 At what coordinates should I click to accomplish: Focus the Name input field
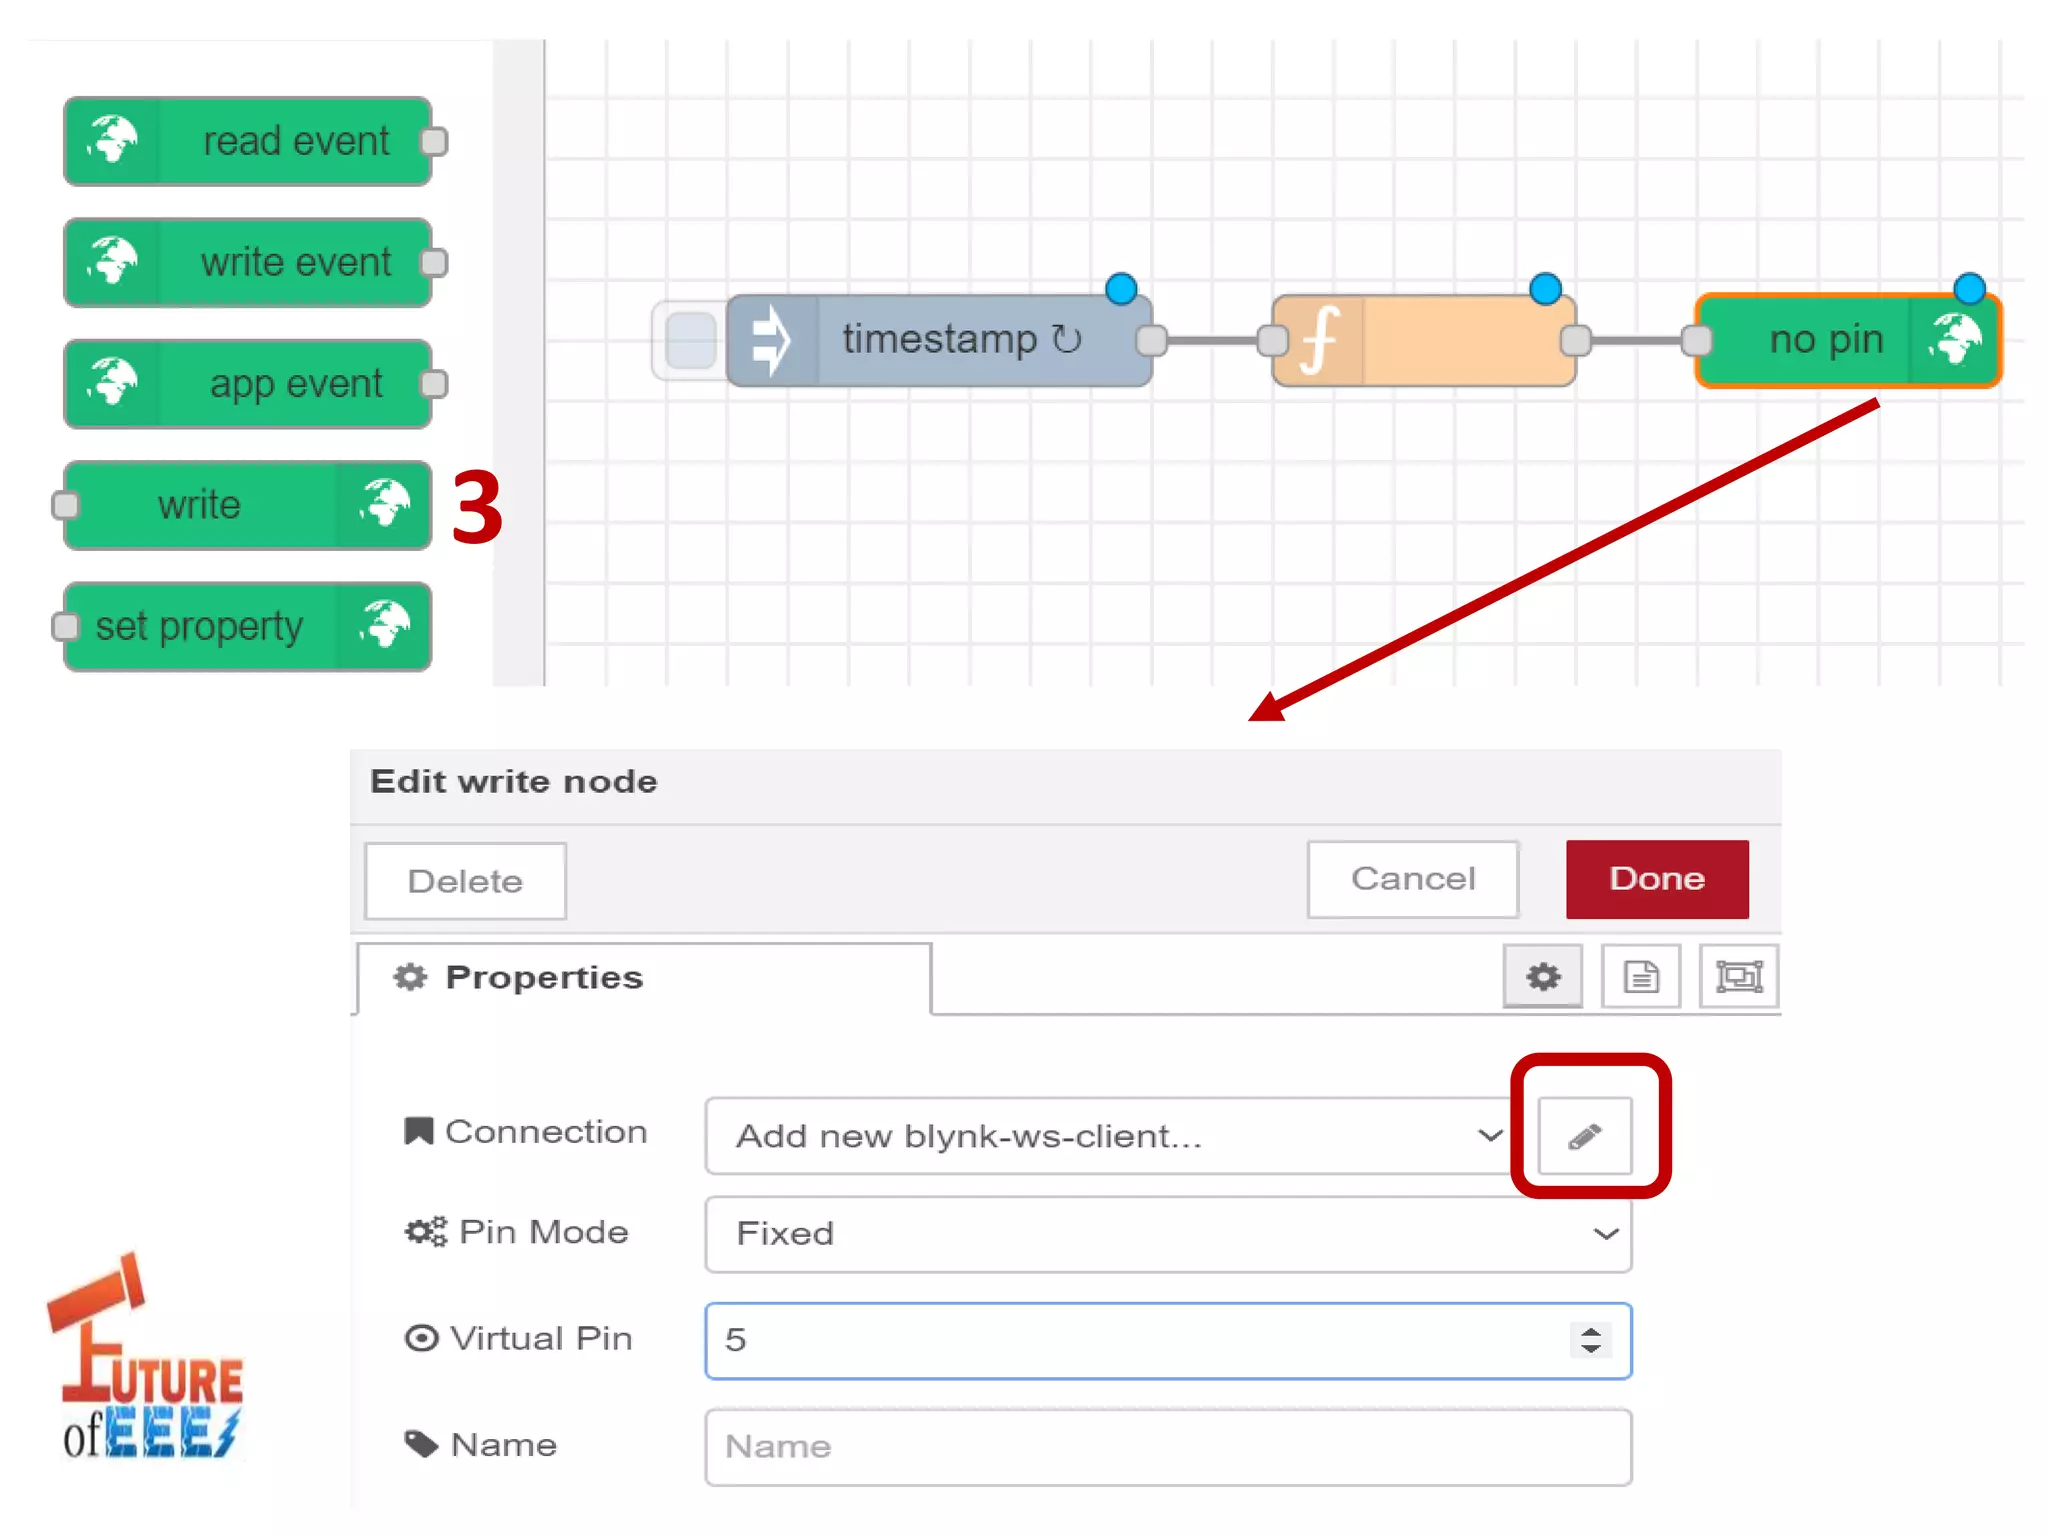[x=1167, y=1446]
